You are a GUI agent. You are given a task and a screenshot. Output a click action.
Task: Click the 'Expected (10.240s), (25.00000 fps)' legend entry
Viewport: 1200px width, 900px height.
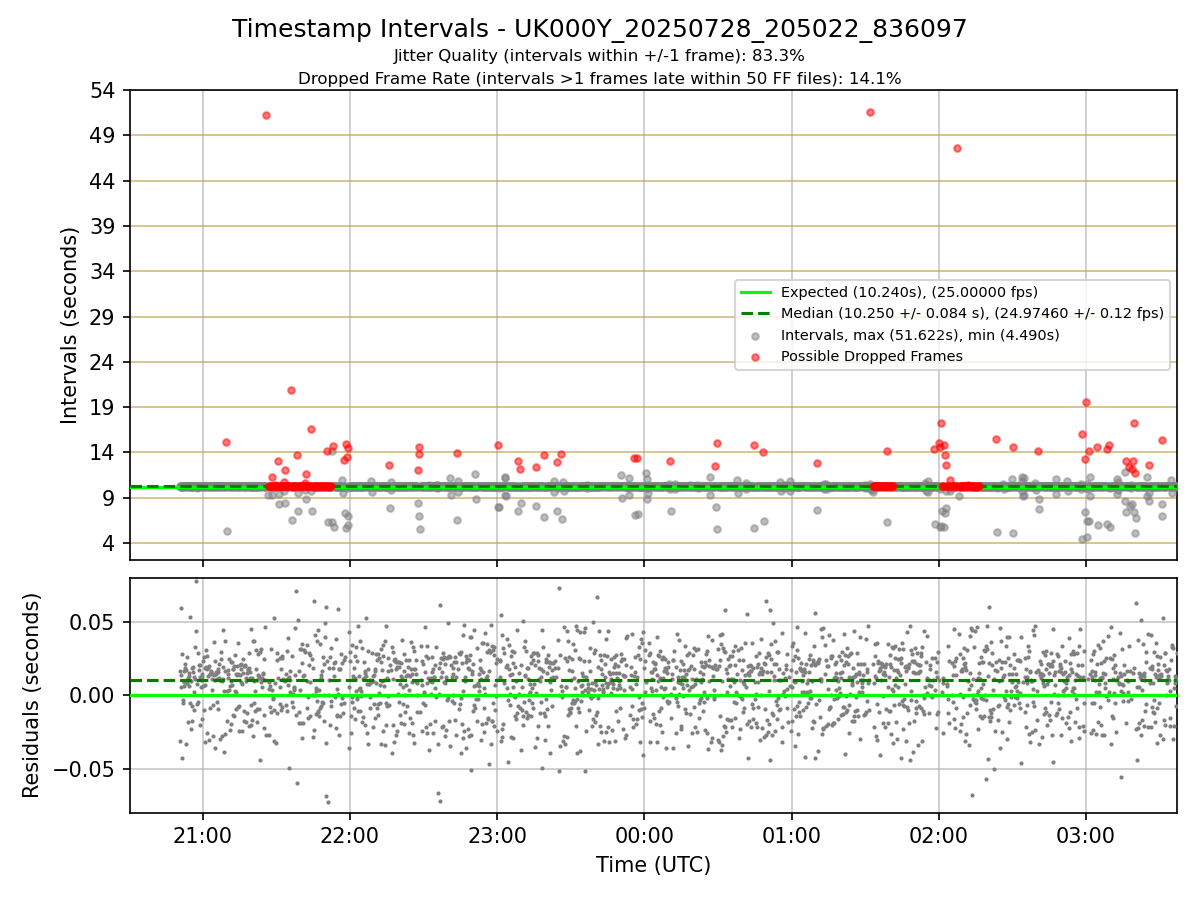point(909,292)
